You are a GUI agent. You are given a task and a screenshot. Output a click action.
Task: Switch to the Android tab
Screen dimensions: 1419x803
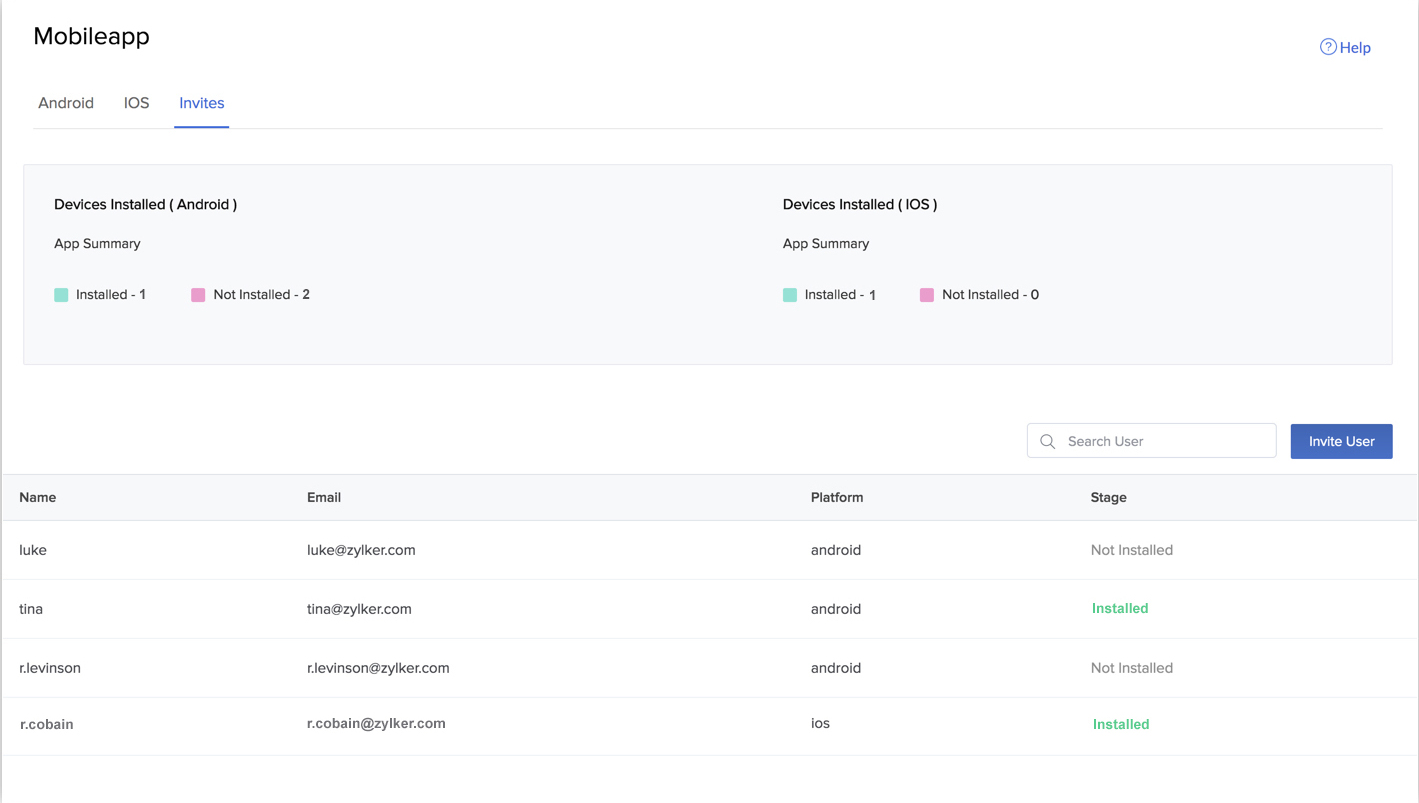point(66,102)
